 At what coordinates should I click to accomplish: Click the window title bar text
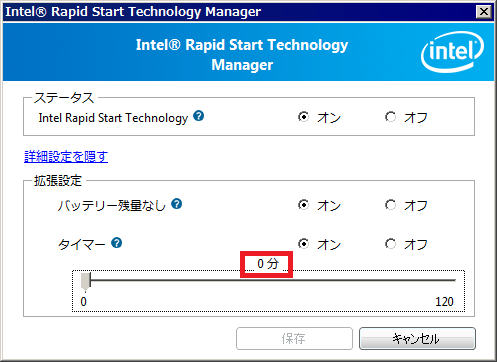133,12
